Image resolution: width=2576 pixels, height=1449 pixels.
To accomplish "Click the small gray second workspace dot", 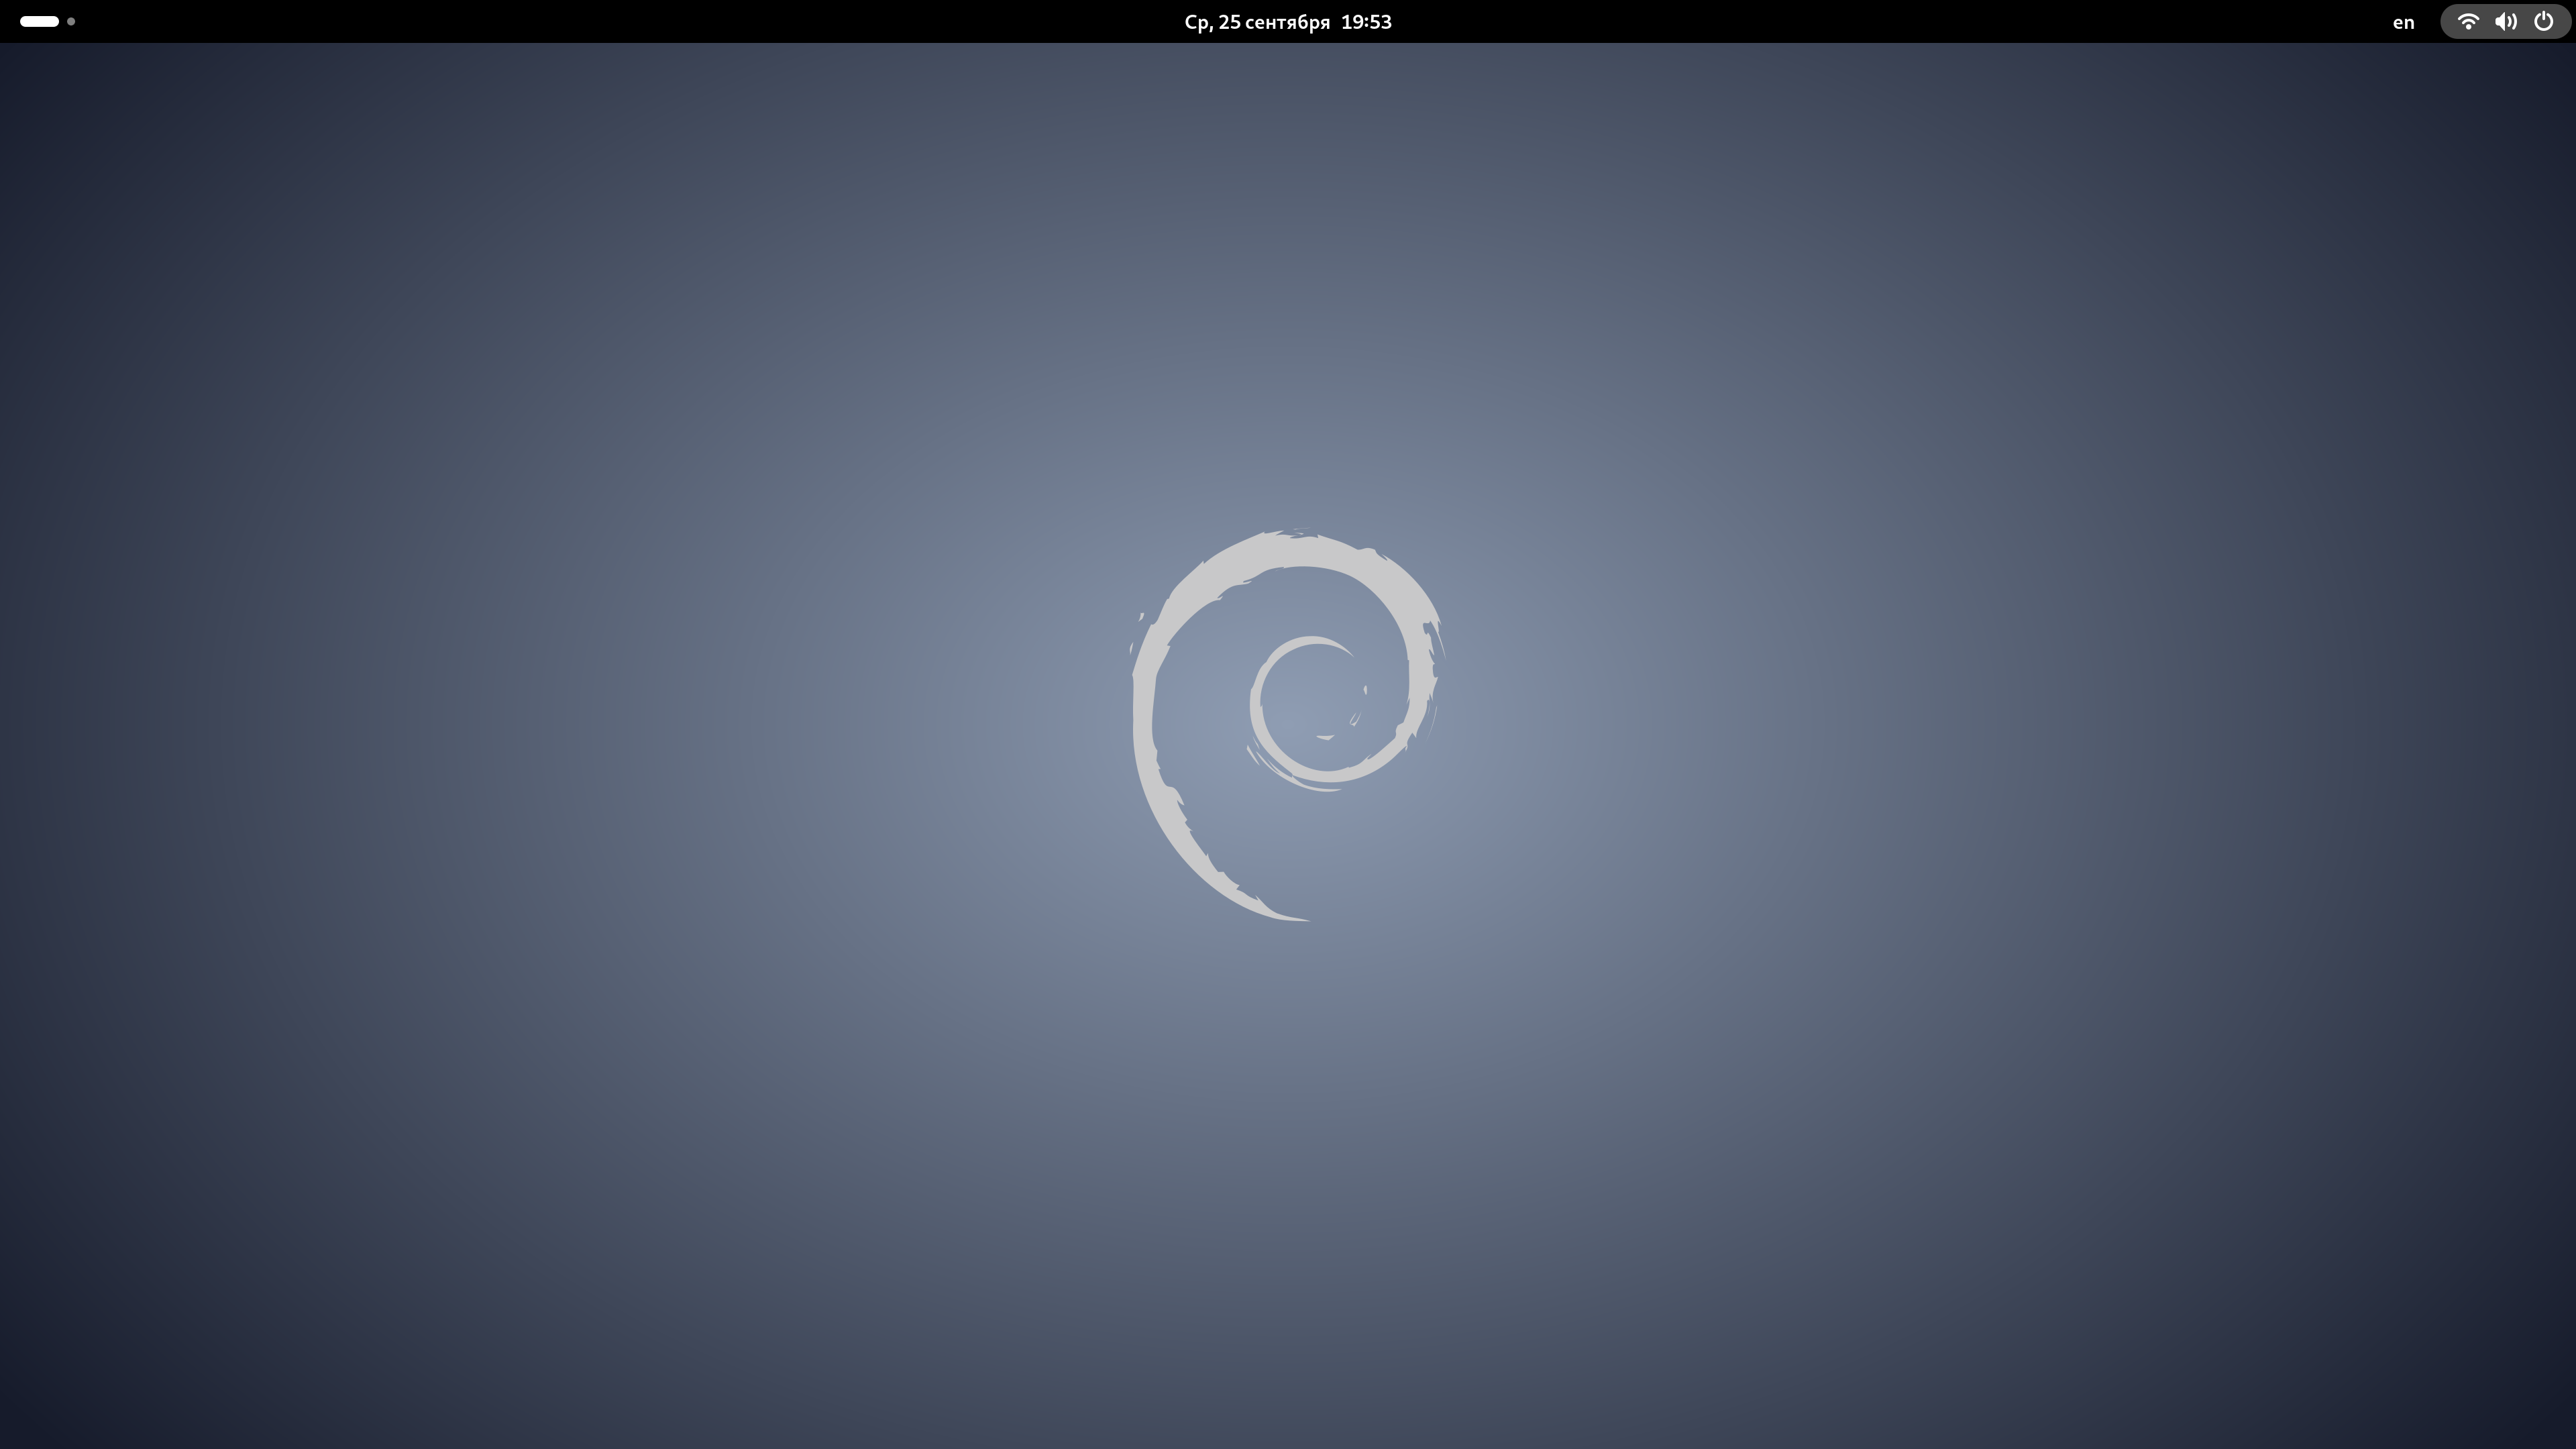I will pos(71,21).
